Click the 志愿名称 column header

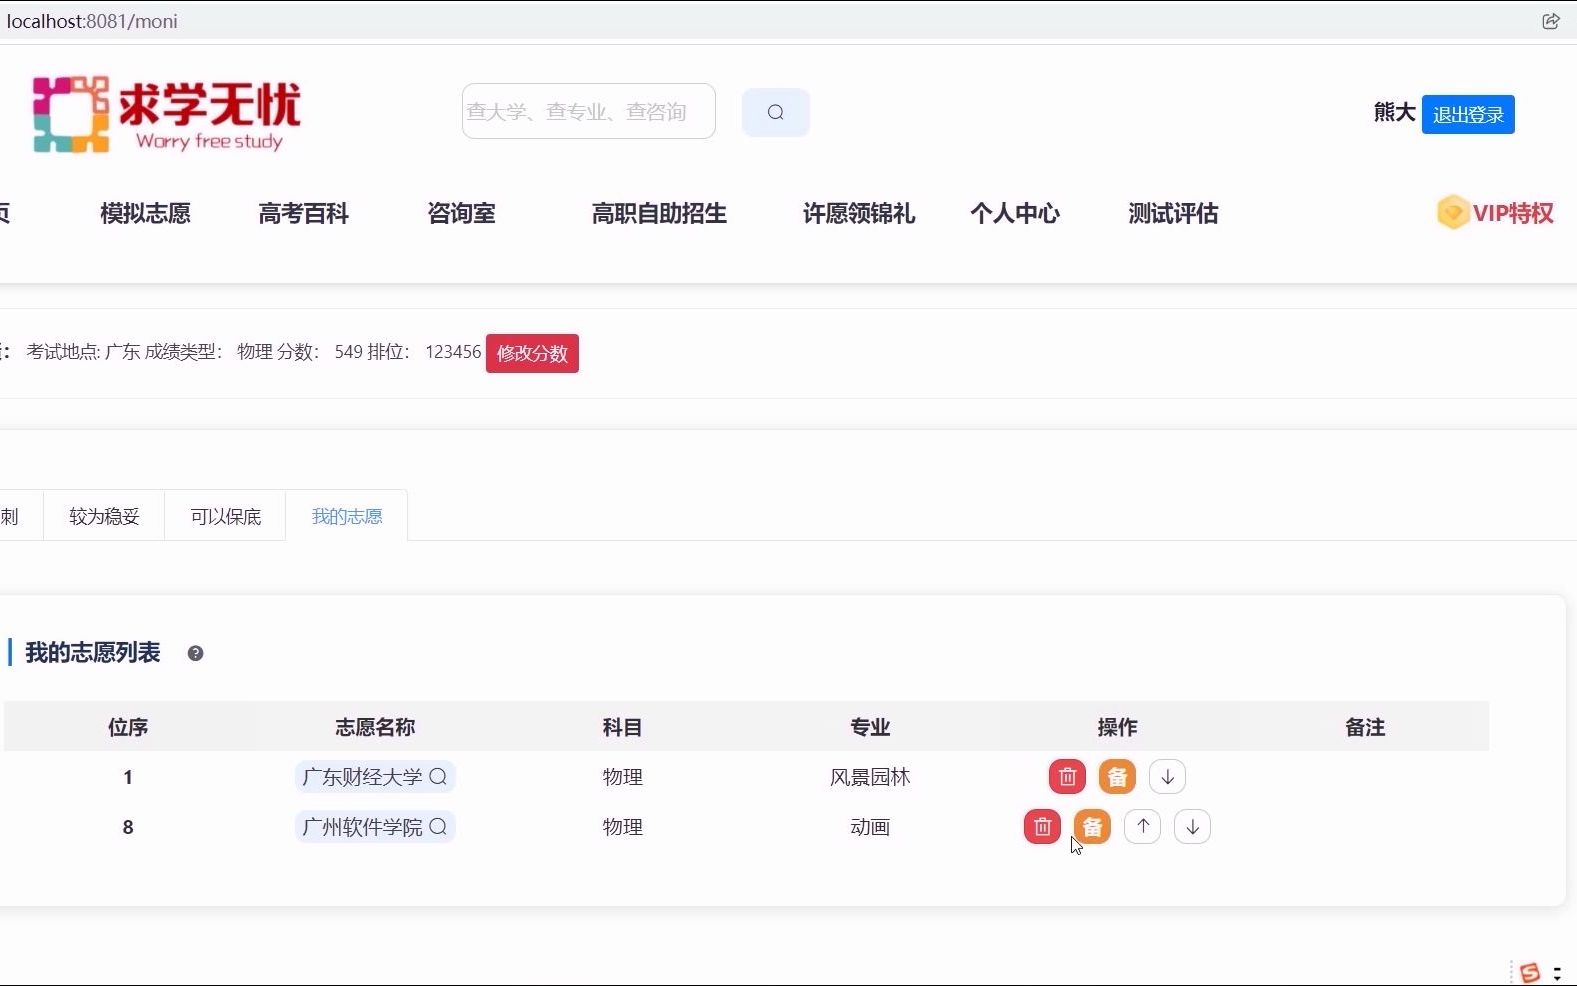click(x=375, y=727)
